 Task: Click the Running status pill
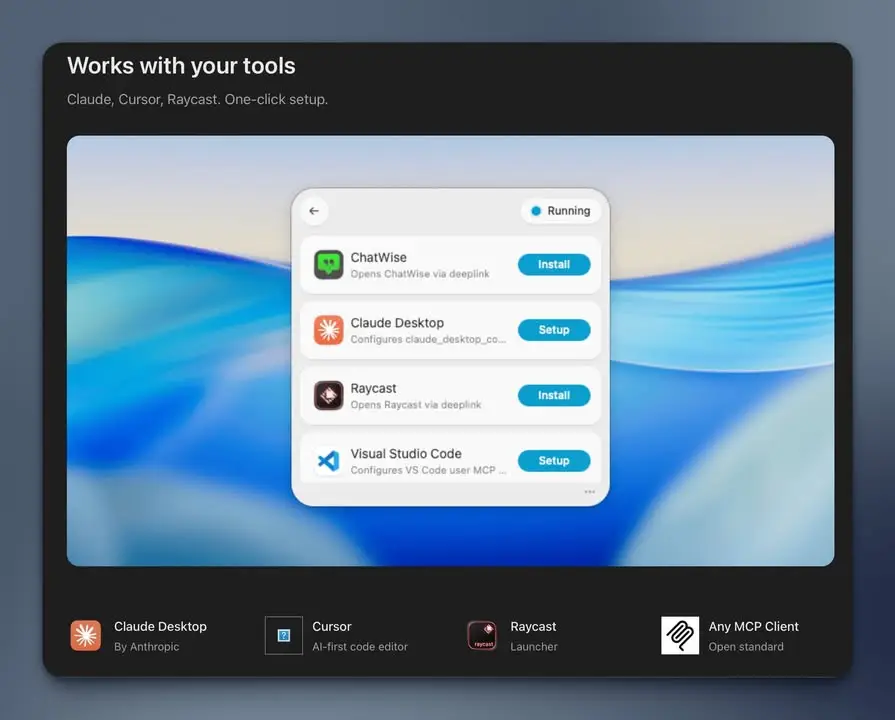(561, 211)
